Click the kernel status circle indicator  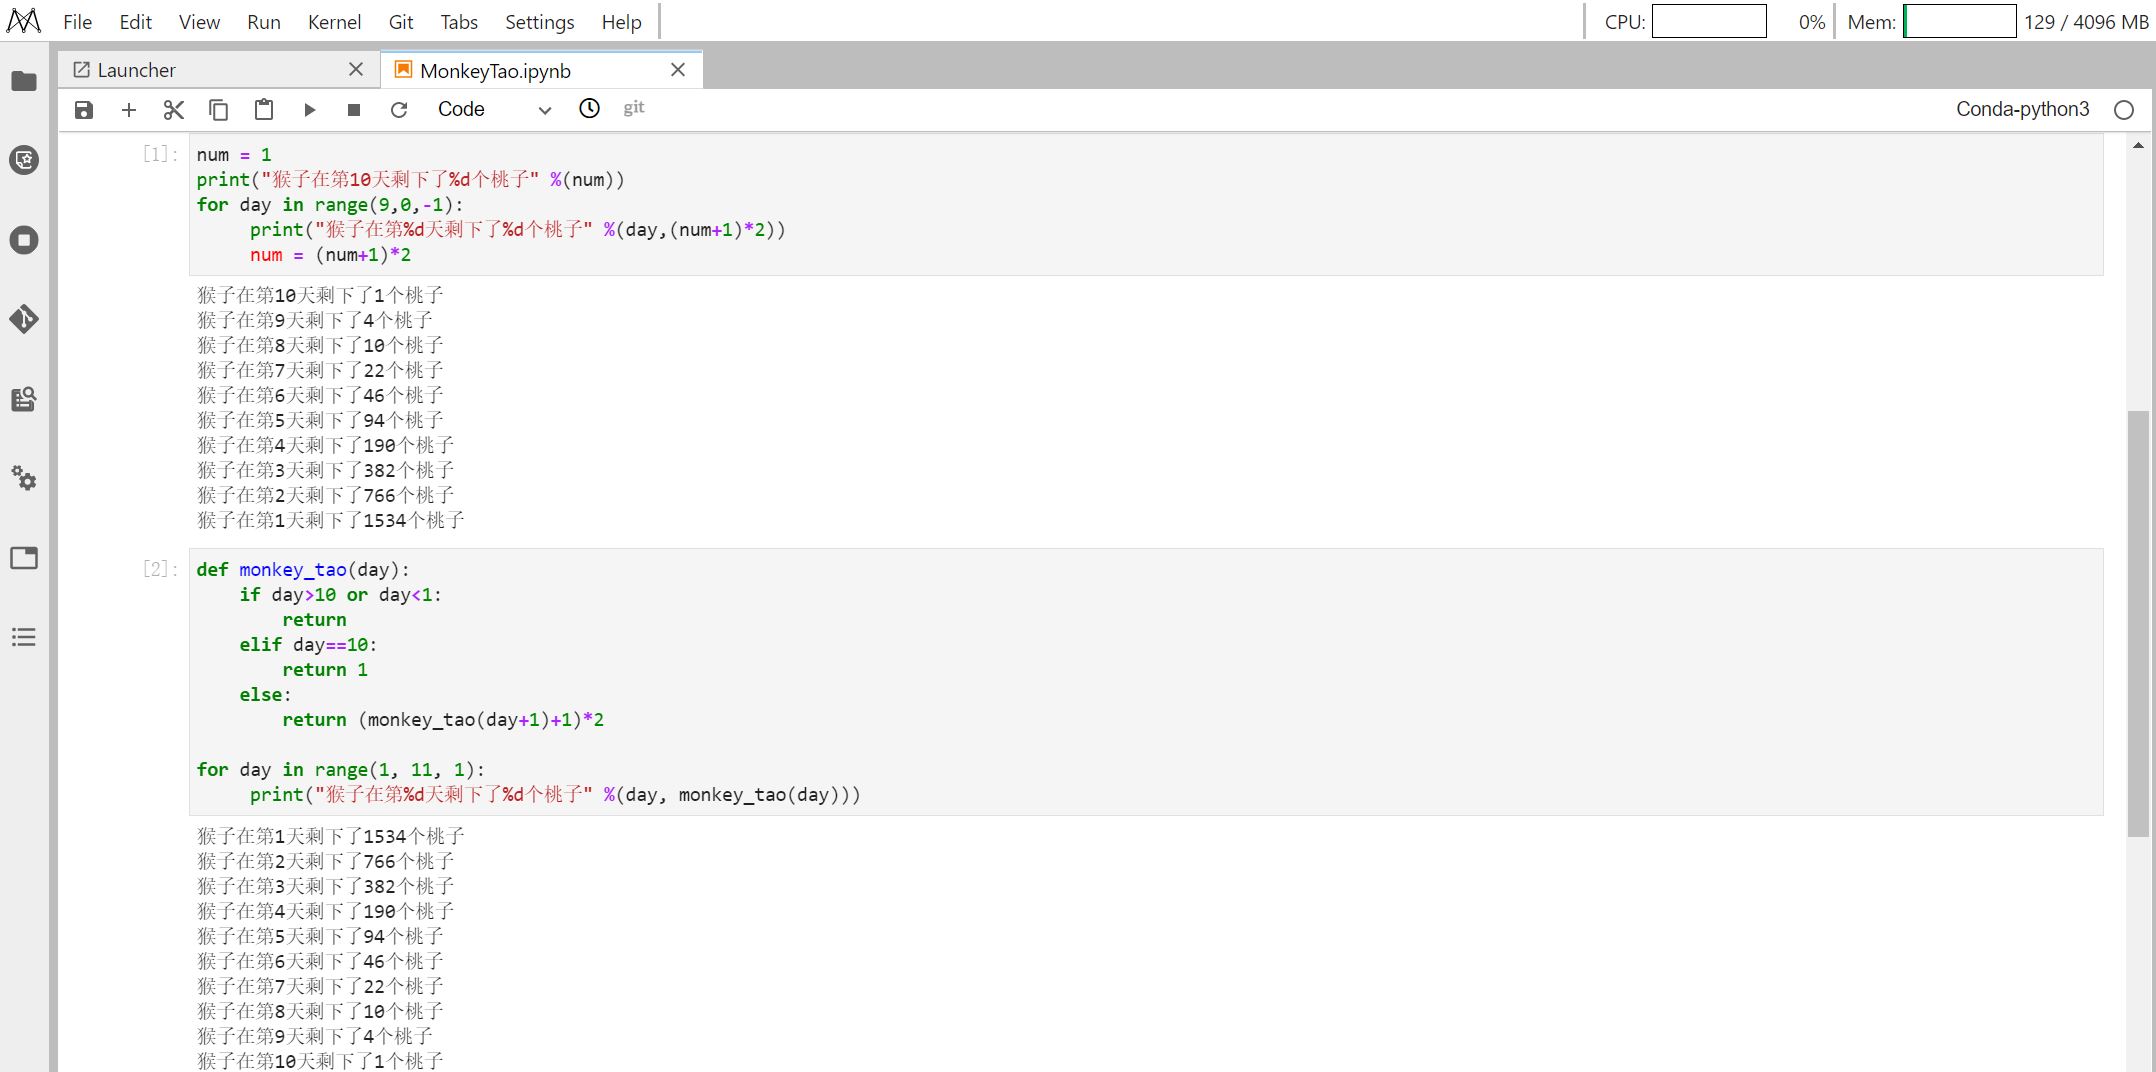[x=2124, y=110]
